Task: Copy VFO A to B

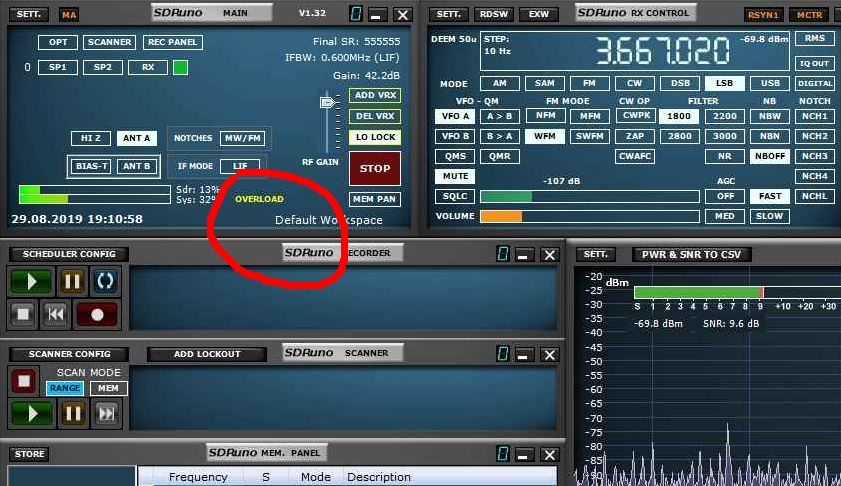Action: pyautogui.click(x=500, y=116)
